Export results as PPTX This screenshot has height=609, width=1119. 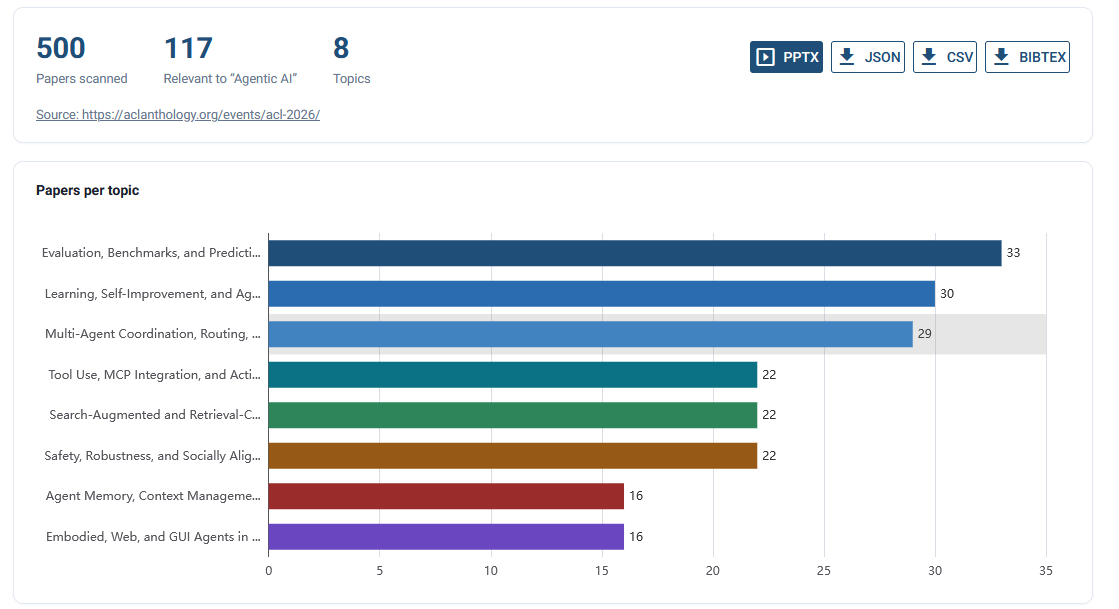click(786, 57)
